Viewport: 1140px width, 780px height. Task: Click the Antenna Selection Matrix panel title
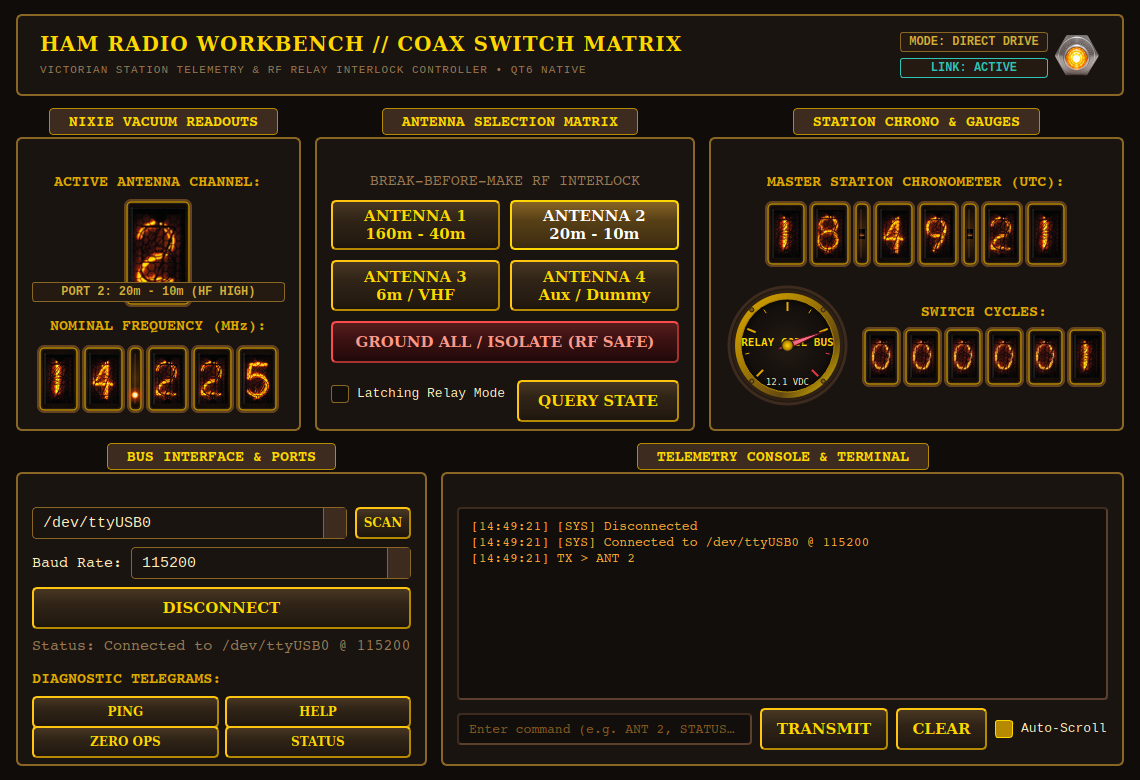510,121
